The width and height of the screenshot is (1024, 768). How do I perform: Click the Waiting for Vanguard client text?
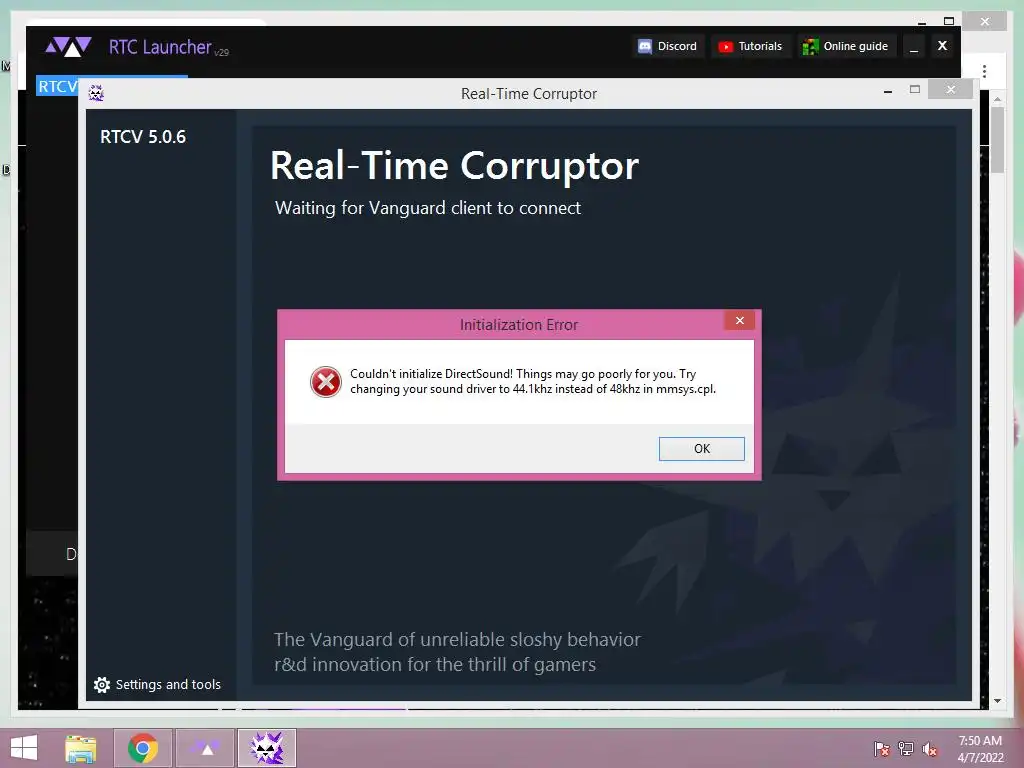pyautogui.click(x=428, y=208)
